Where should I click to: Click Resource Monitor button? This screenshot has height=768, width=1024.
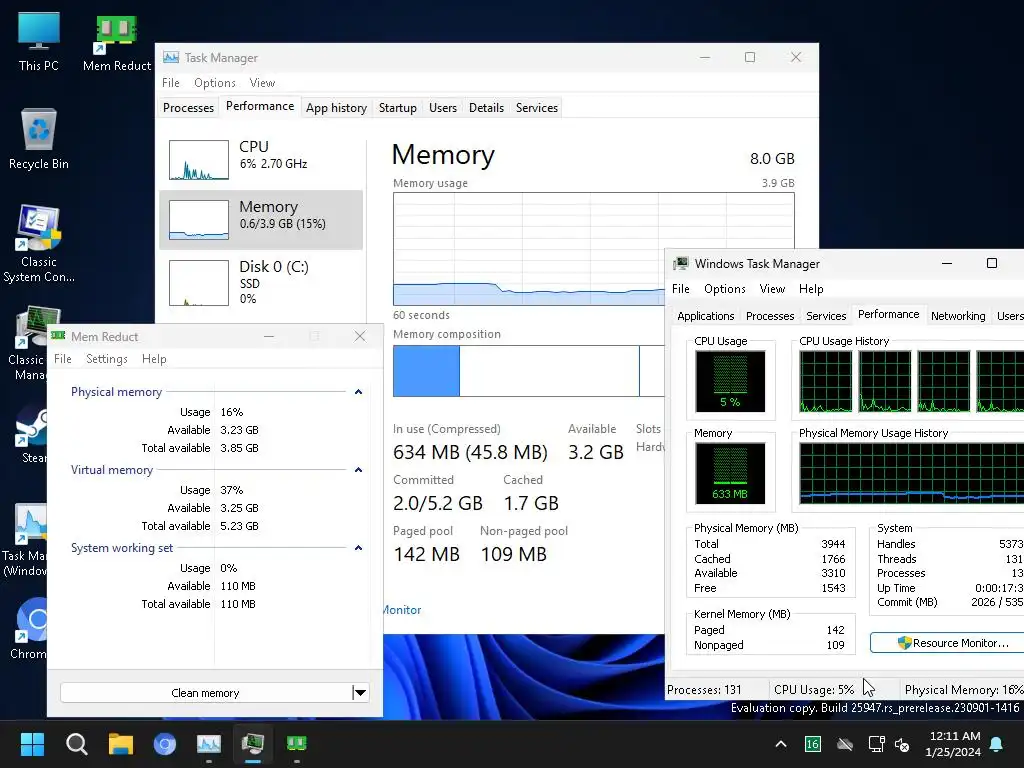(x=947, y=643)
